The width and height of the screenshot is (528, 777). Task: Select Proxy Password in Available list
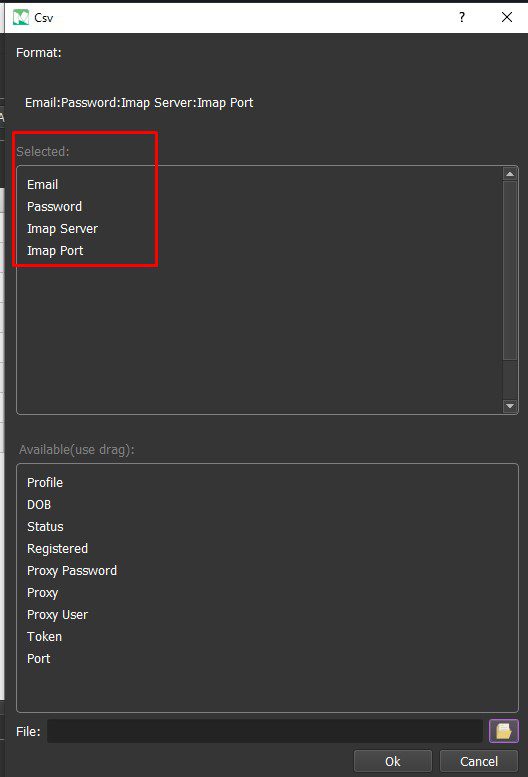pyautogui.click(x=72, y=570)
